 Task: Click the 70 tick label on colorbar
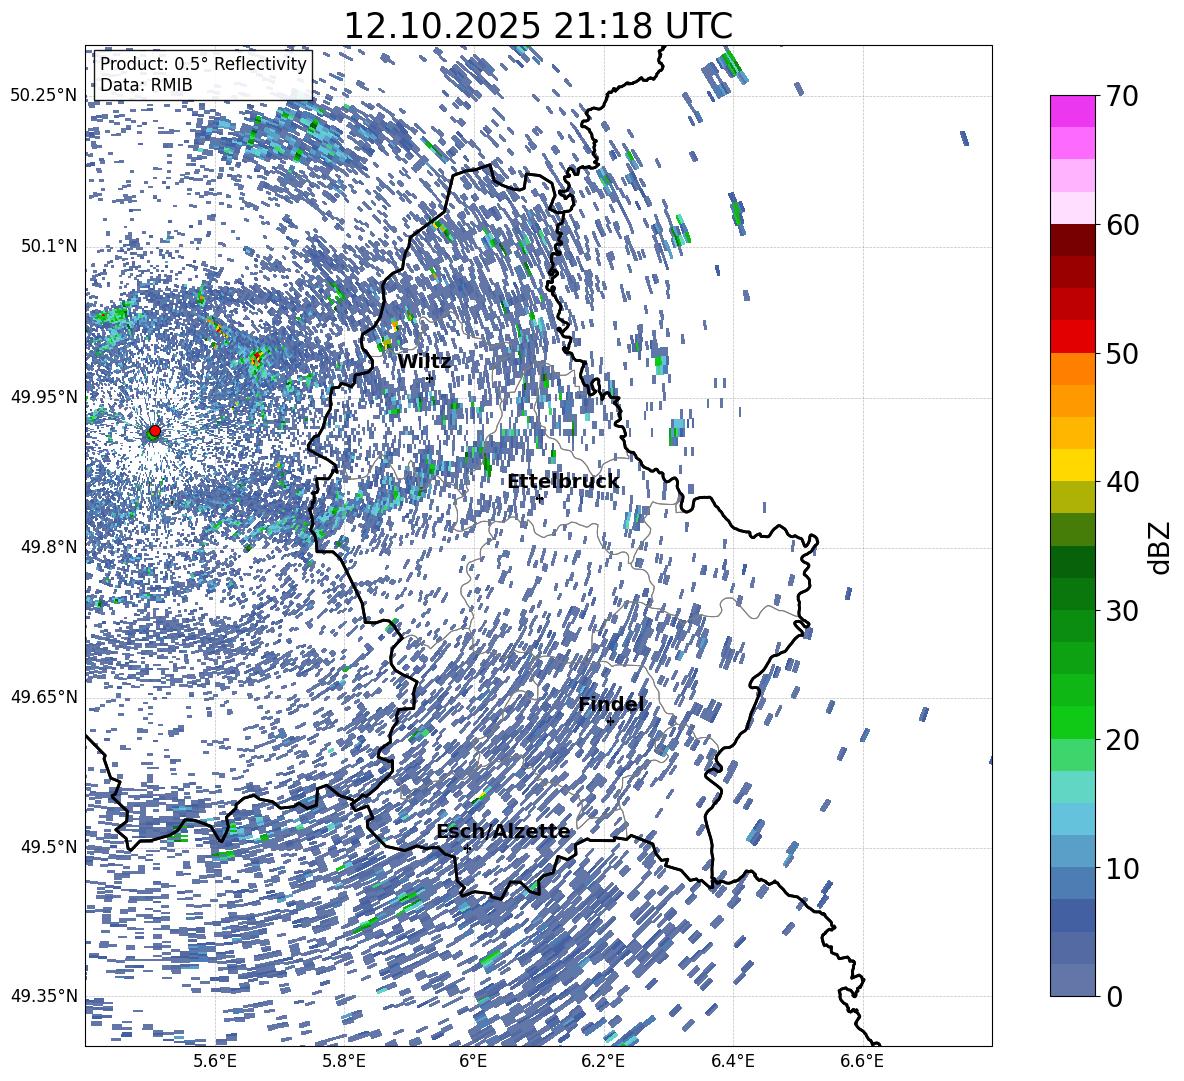[1125, 96]
